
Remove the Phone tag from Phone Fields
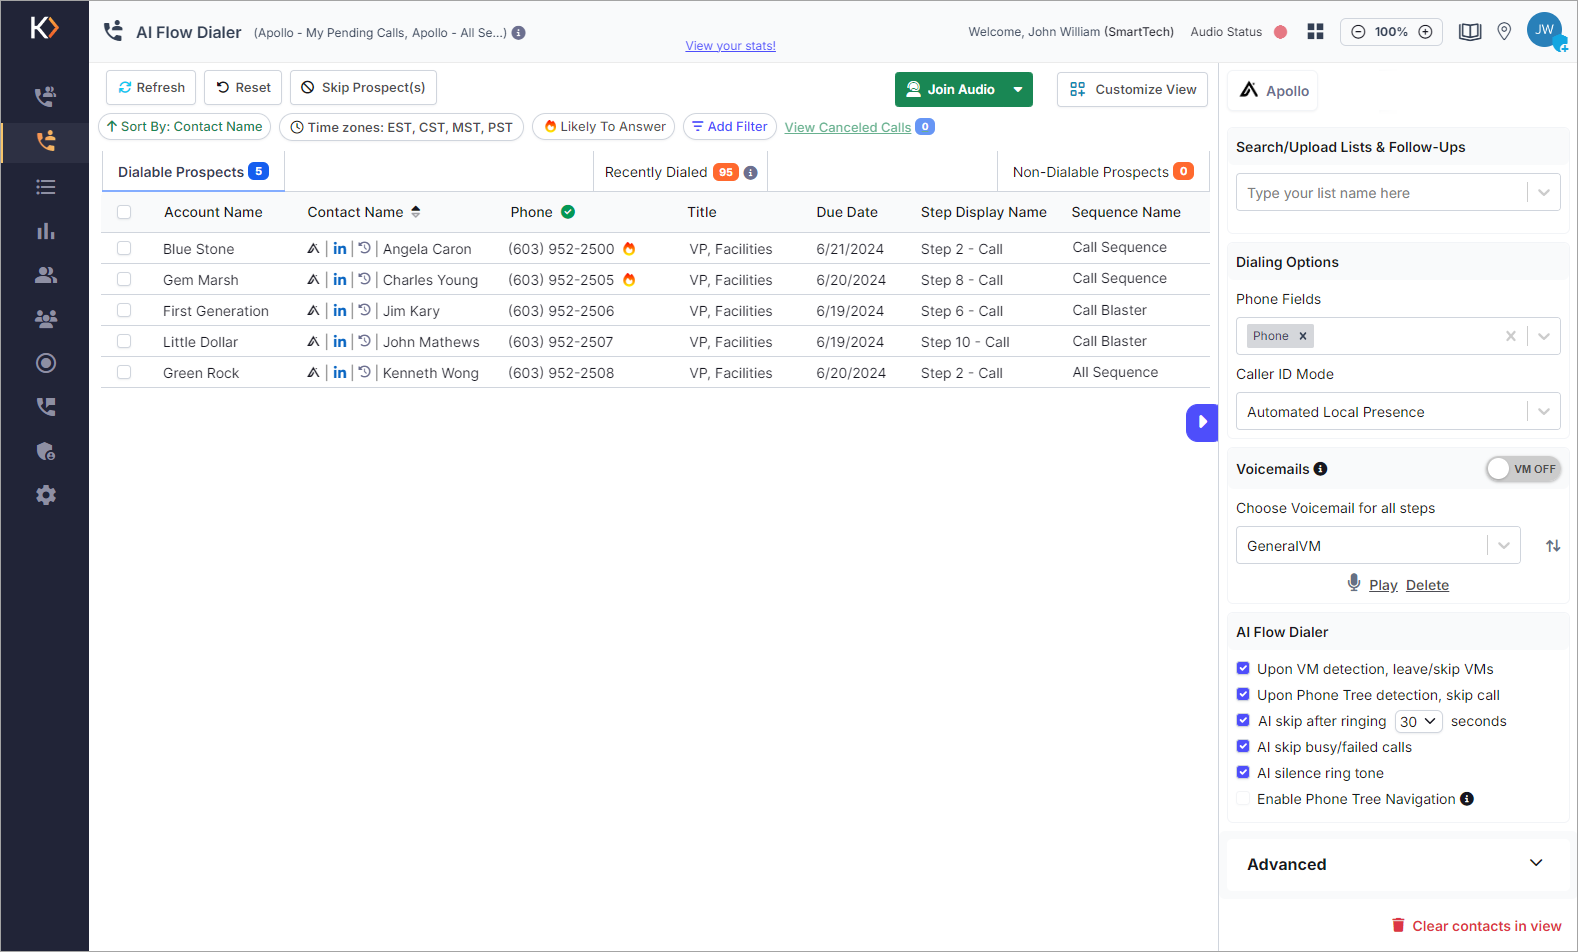click(x=1303, y=336)
